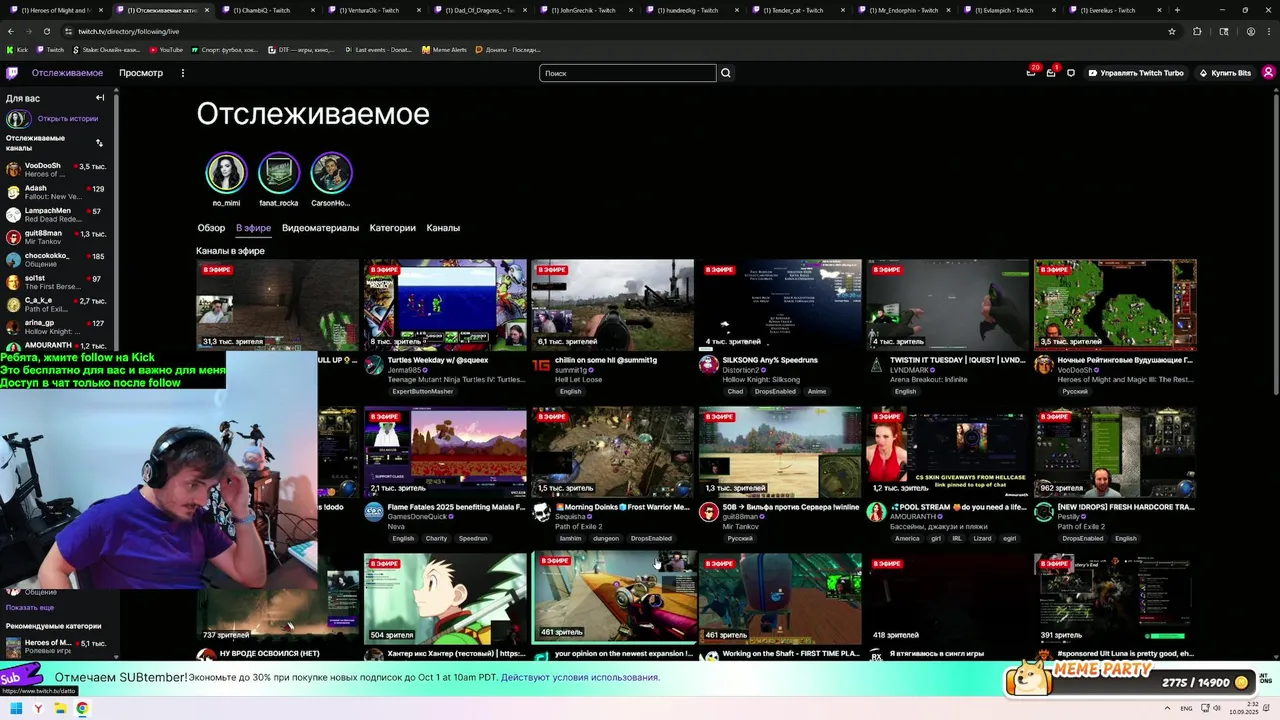The width and height of the screenshot is (1280, 720).
Task: Click Отслеживаемое in top navigation
Action: (x=67, y=73)
